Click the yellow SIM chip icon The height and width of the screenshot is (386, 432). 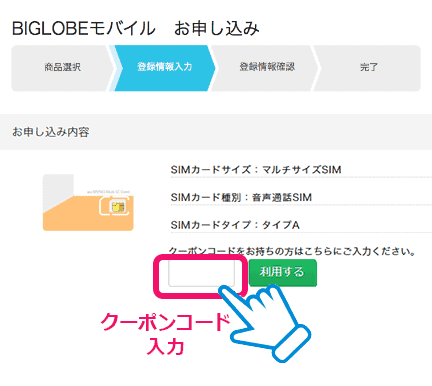click(118, 207)
